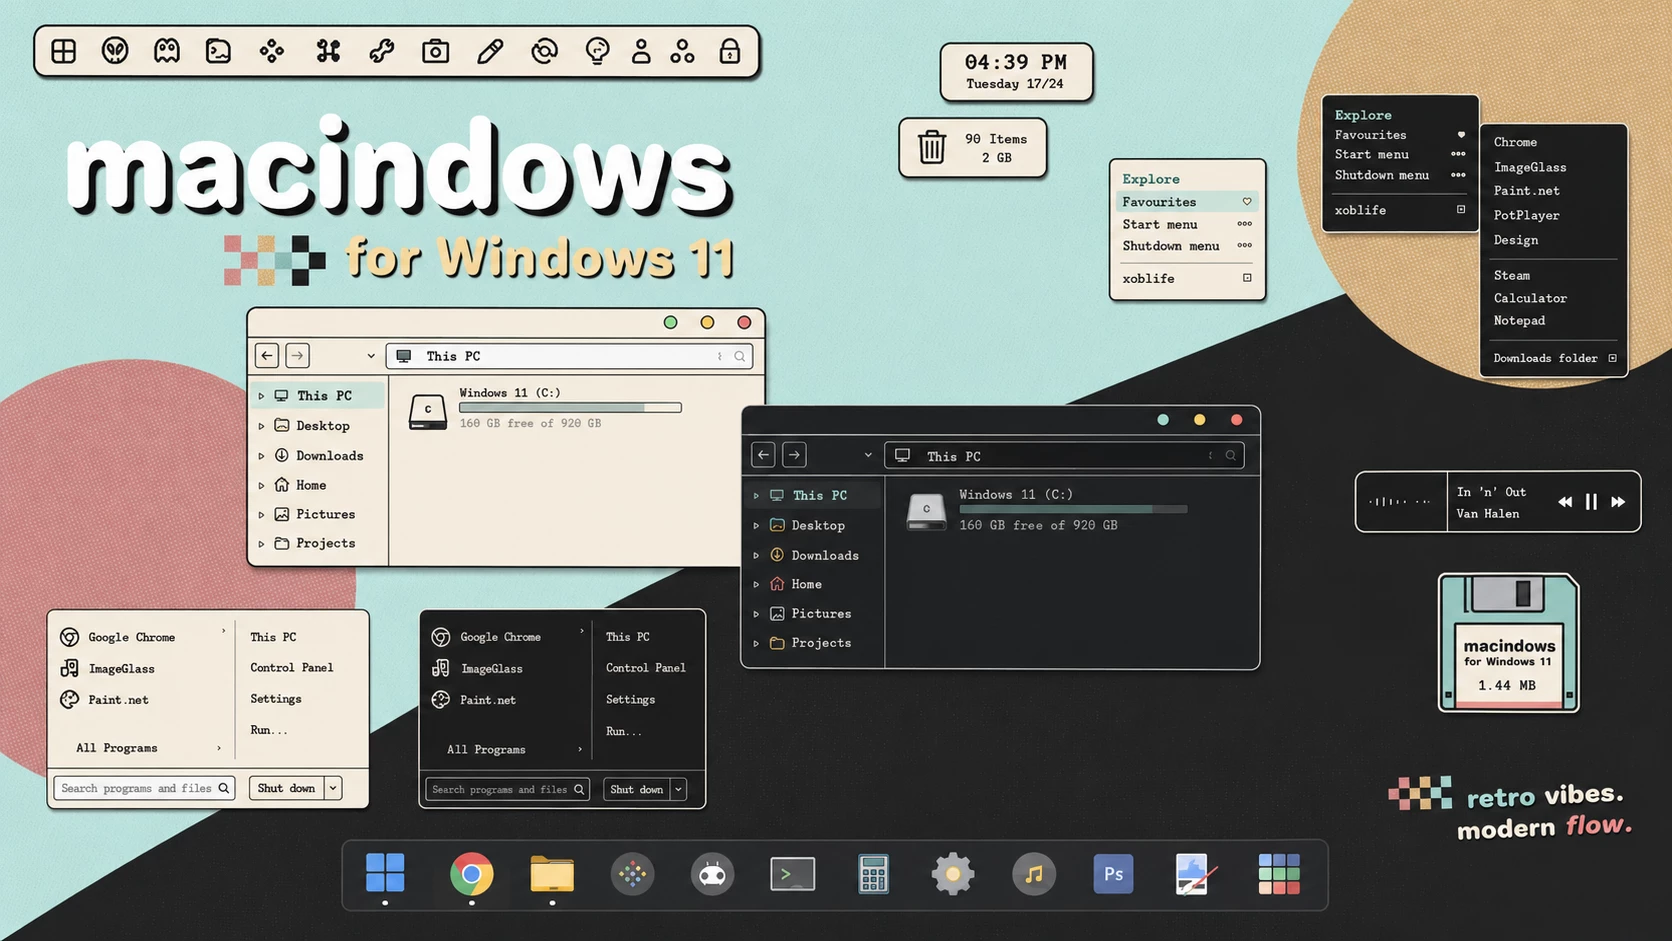Click search field in dark start menu

click(x=507, y=789)
